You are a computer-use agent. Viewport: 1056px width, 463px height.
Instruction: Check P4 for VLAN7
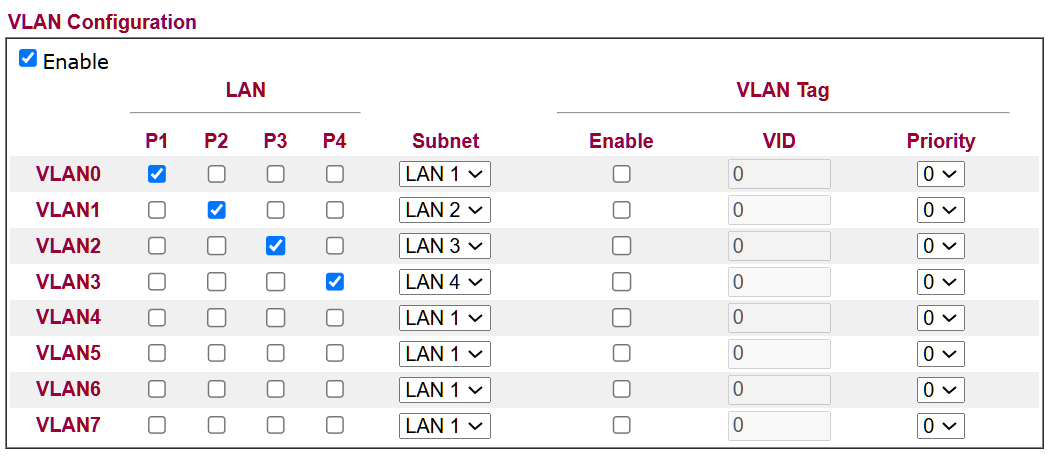[x=335, y=425]
